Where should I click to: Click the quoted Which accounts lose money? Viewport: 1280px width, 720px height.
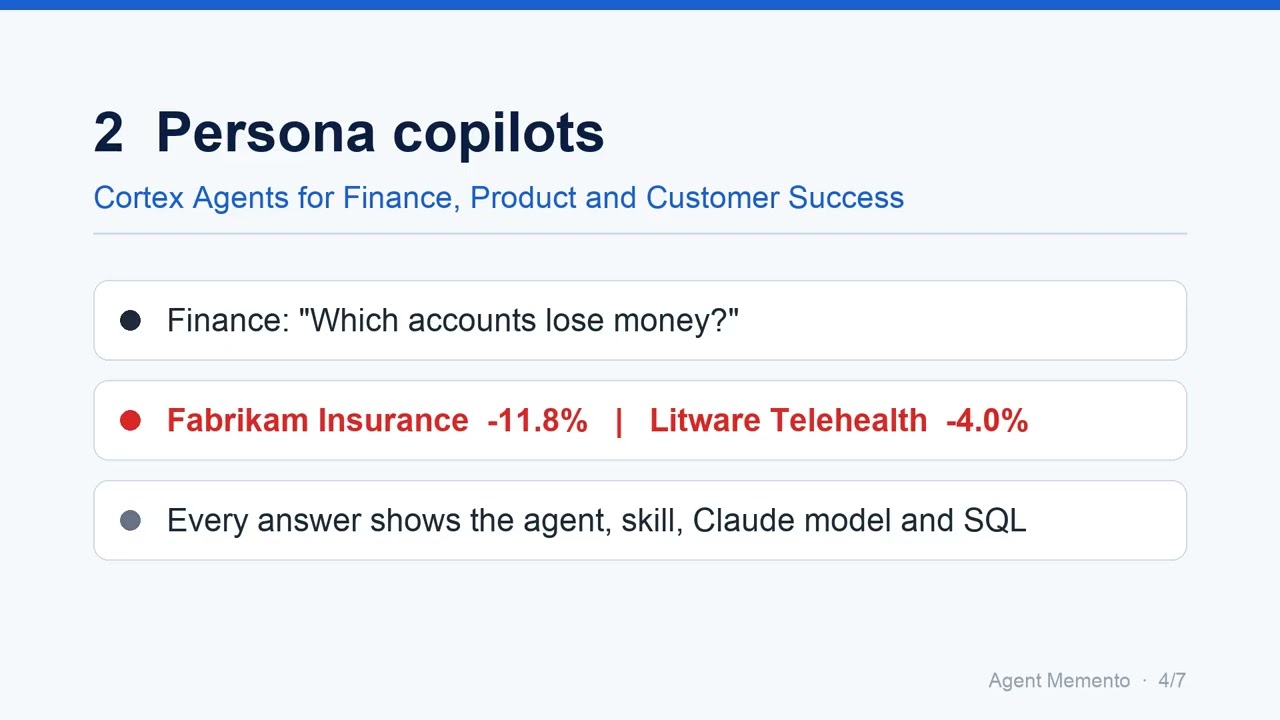coord(519,320)
